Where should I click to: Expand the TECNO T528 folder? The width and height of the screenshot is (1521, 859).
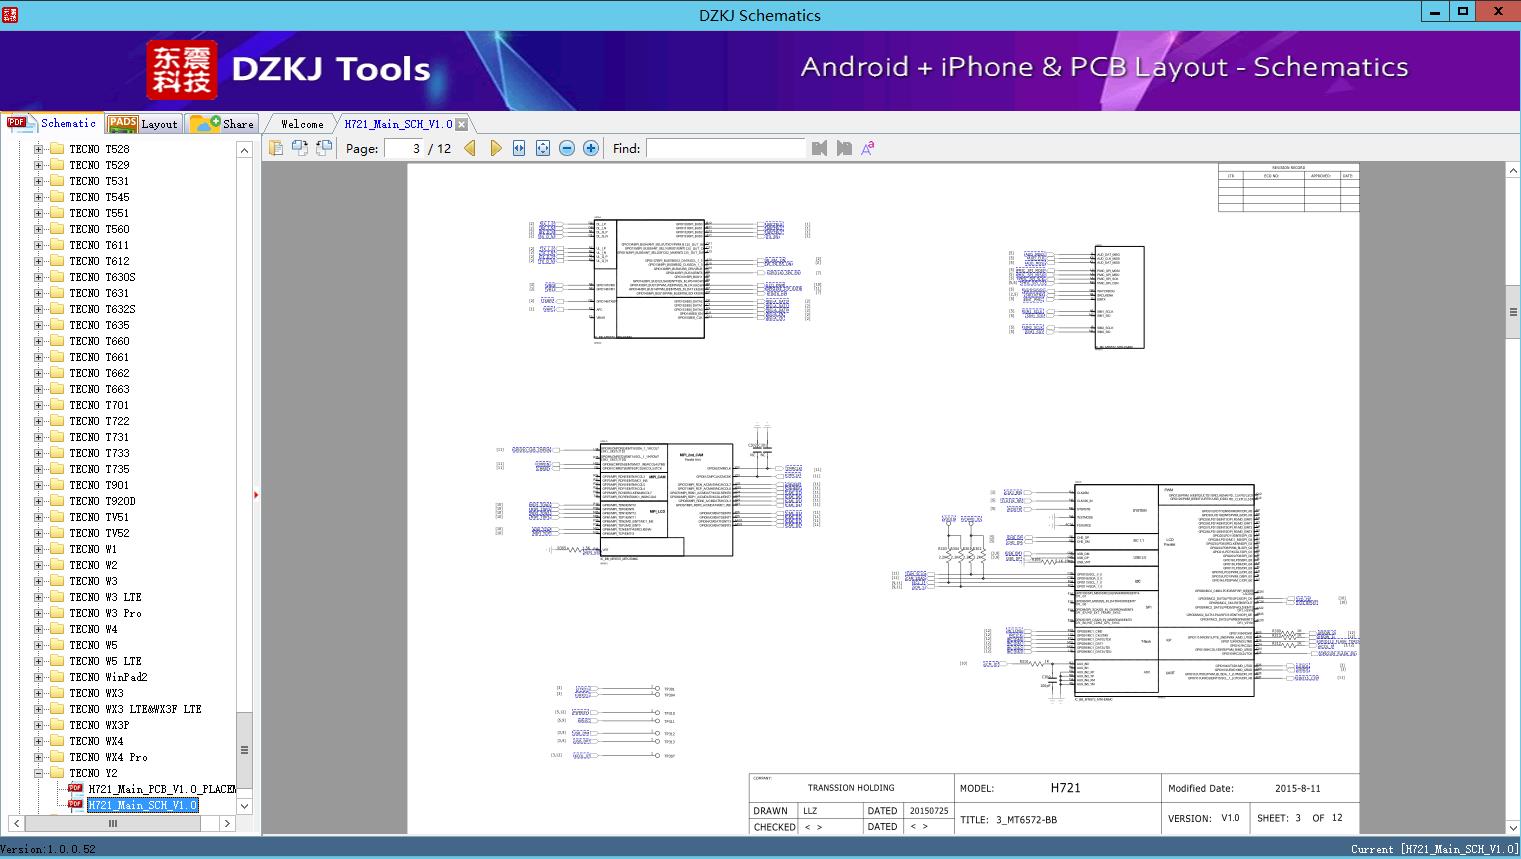click(38, 149)
